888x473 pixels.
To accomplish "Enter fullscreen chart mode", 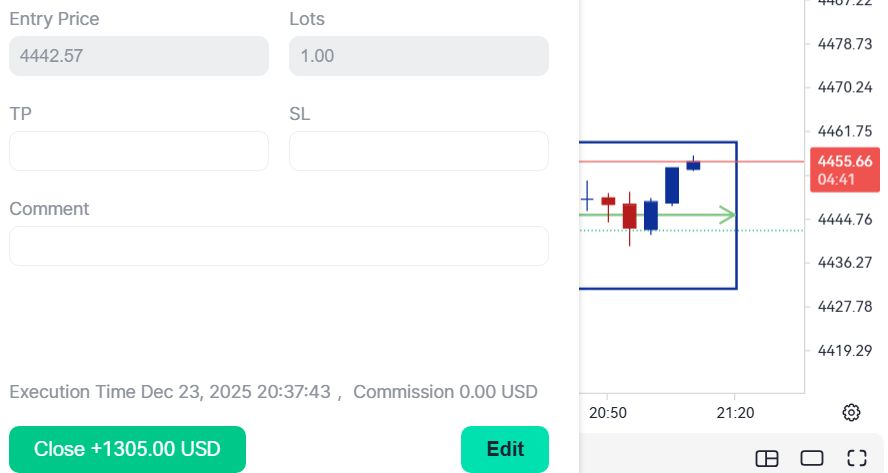I will pos(856,458).
